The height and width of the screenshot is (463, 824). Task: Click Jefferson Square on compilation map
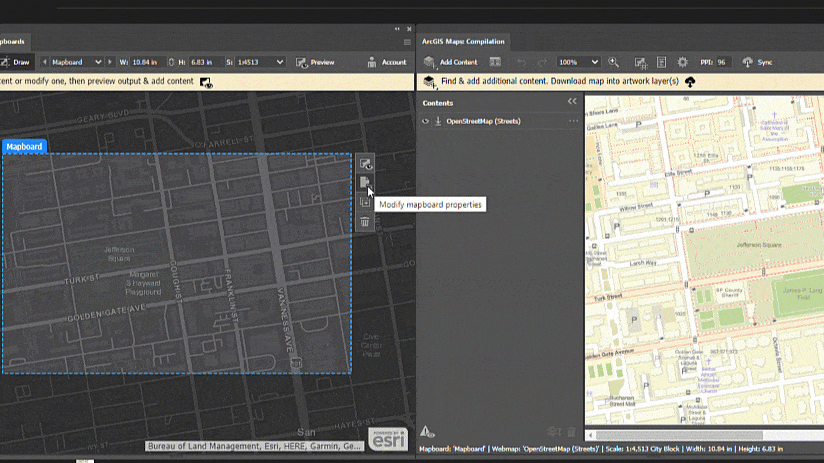coord(759,245)
